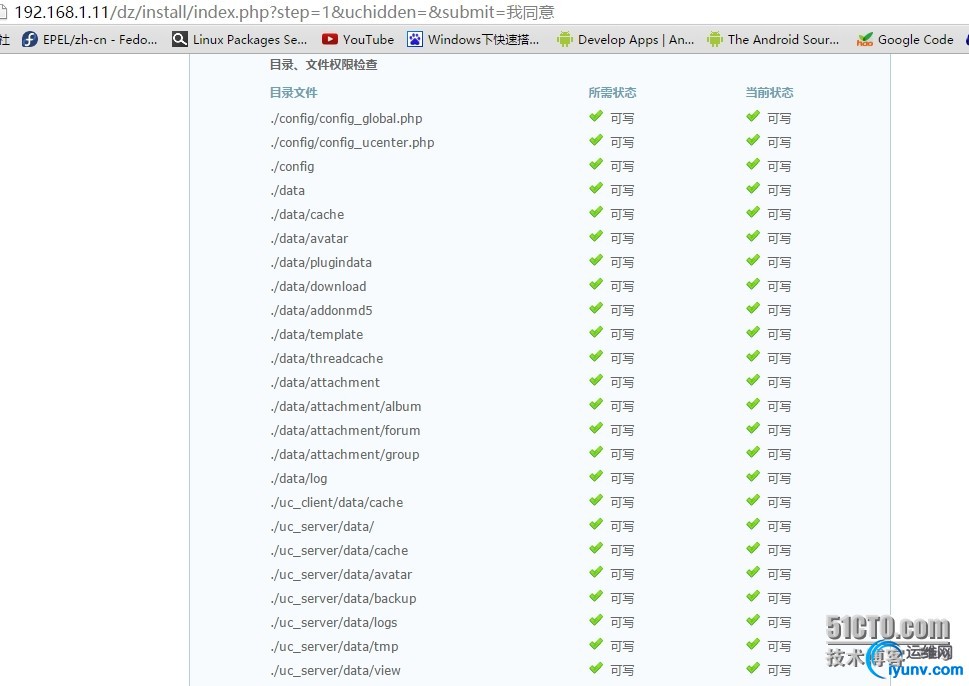Click the Android robot icon for Develop Apps

click(564, 40)
